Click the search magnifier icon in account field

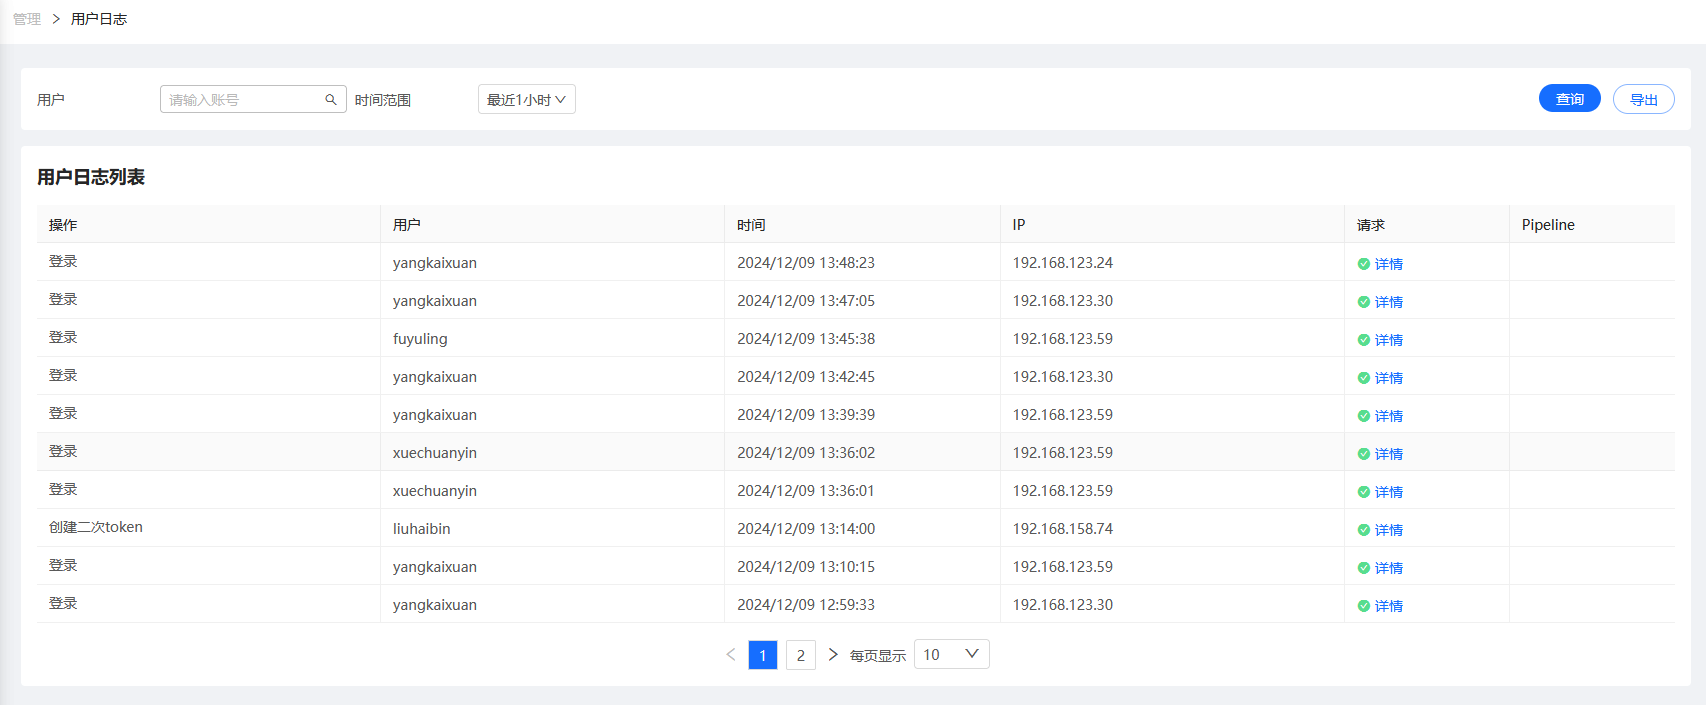click(x=331, y=100)
